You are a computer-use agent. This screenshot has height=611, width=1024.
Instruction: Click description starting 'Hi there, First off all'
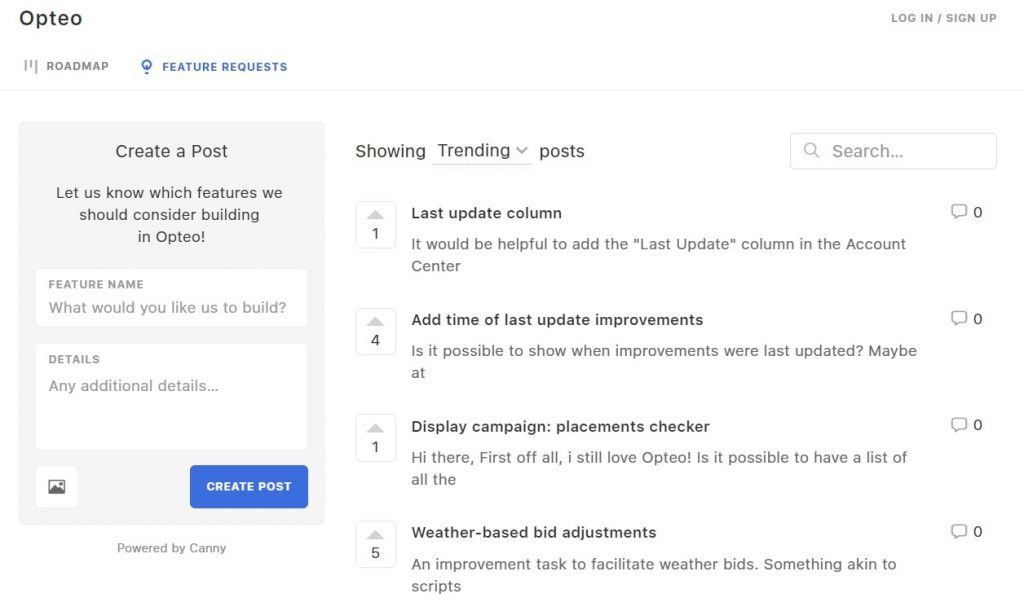(659, 468)
